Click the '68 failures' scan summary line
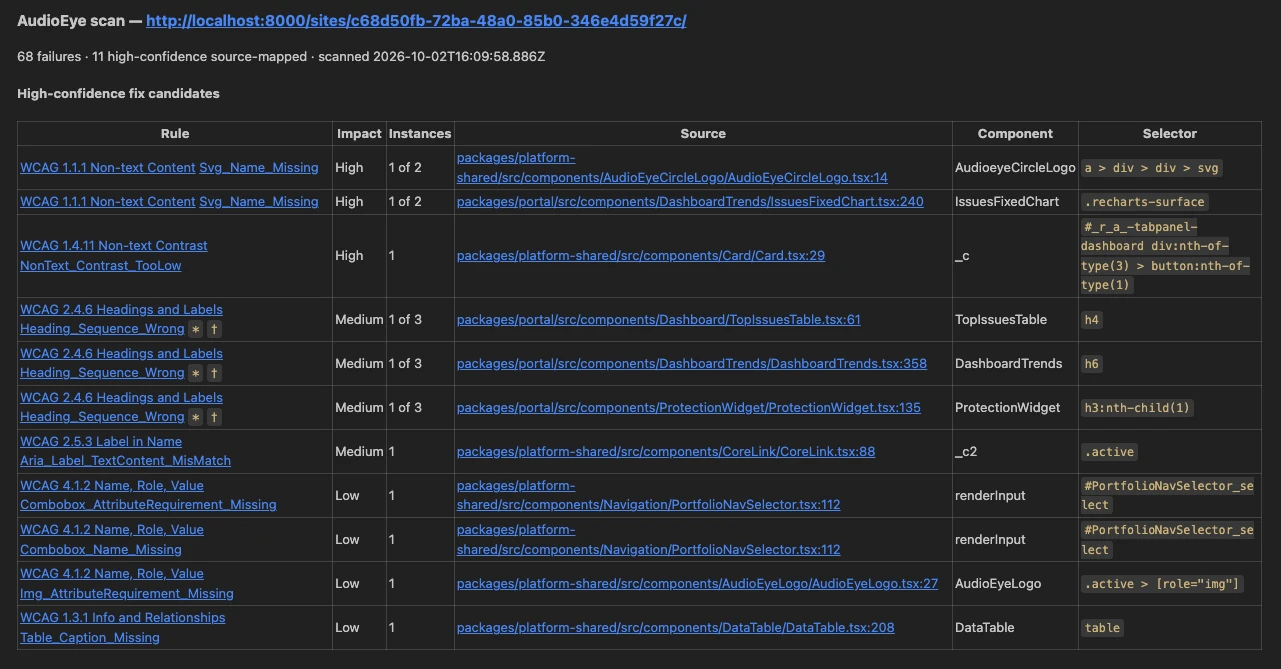The image size is (1281, 669). [x=281, y=56]
